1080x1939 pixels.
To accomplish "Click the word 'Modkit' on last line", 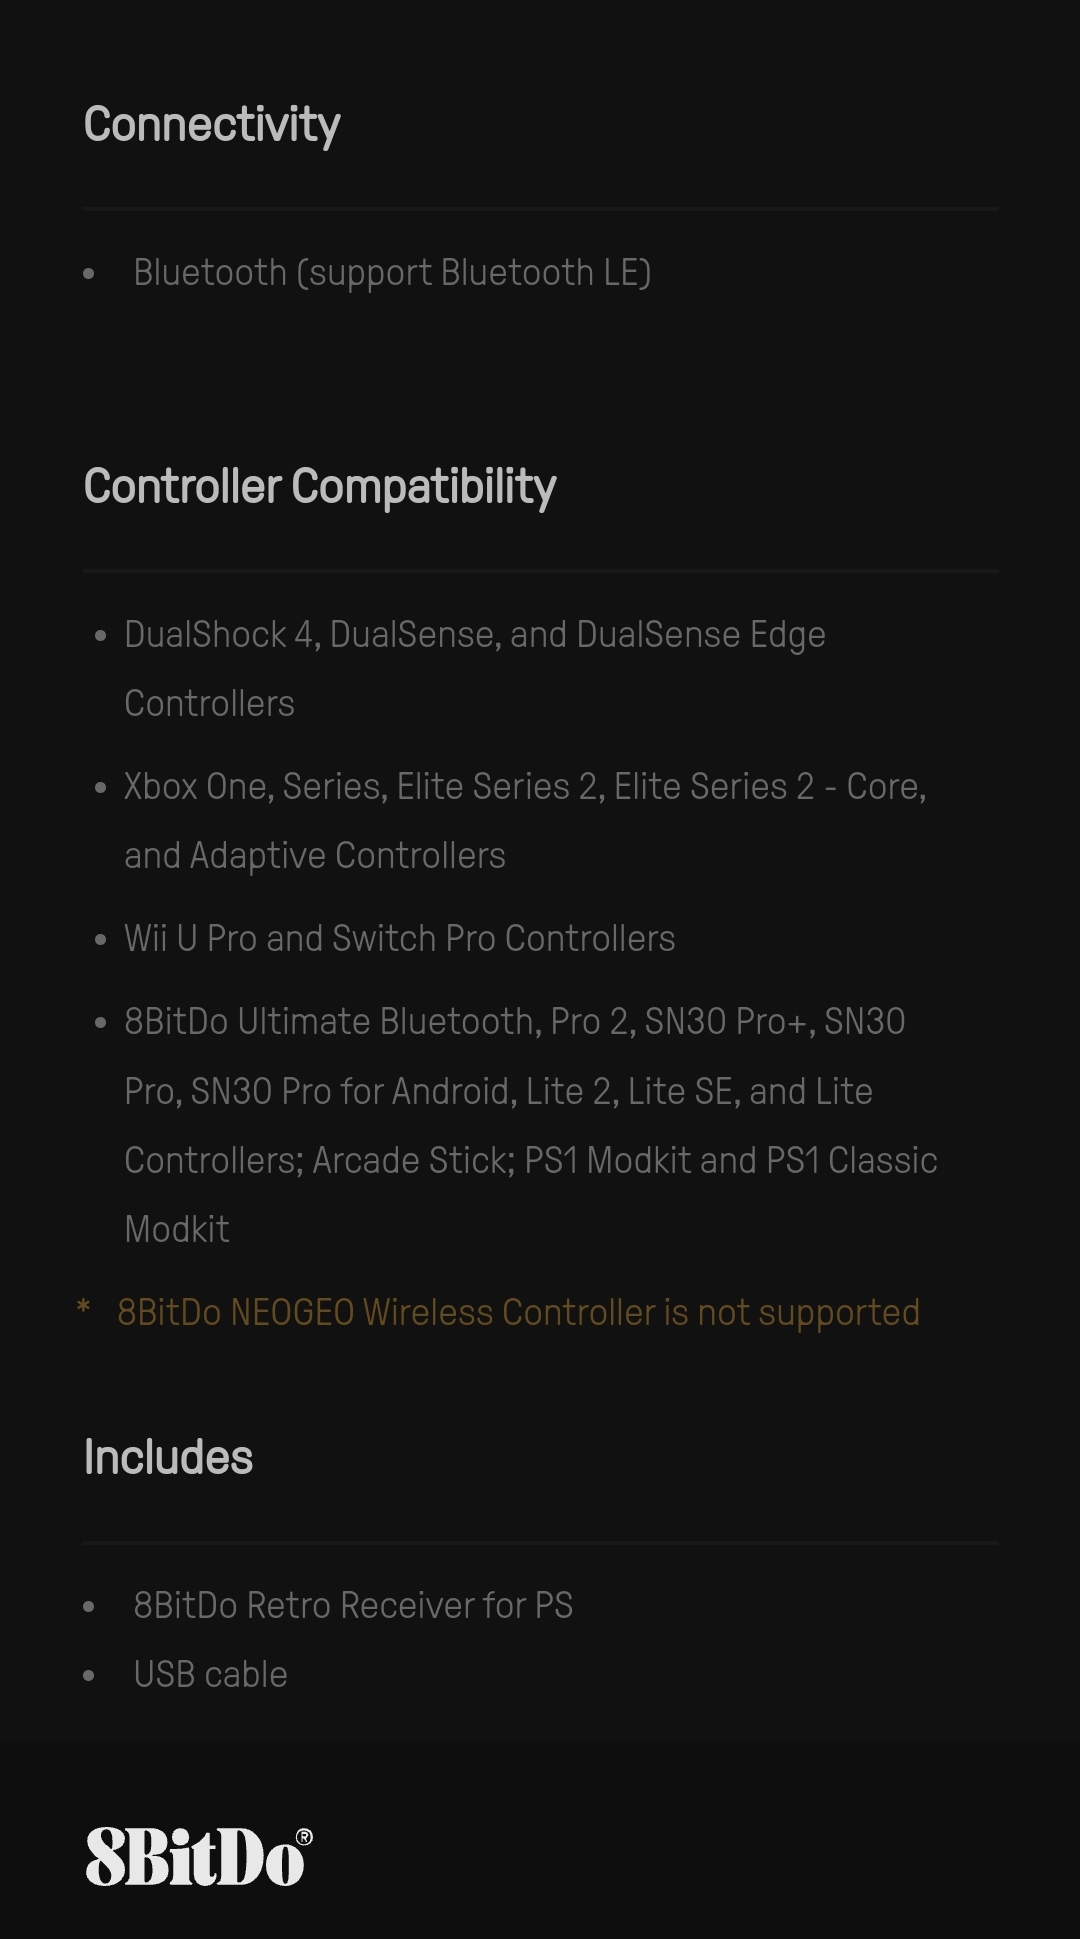I will click(x=177, y=1229).
